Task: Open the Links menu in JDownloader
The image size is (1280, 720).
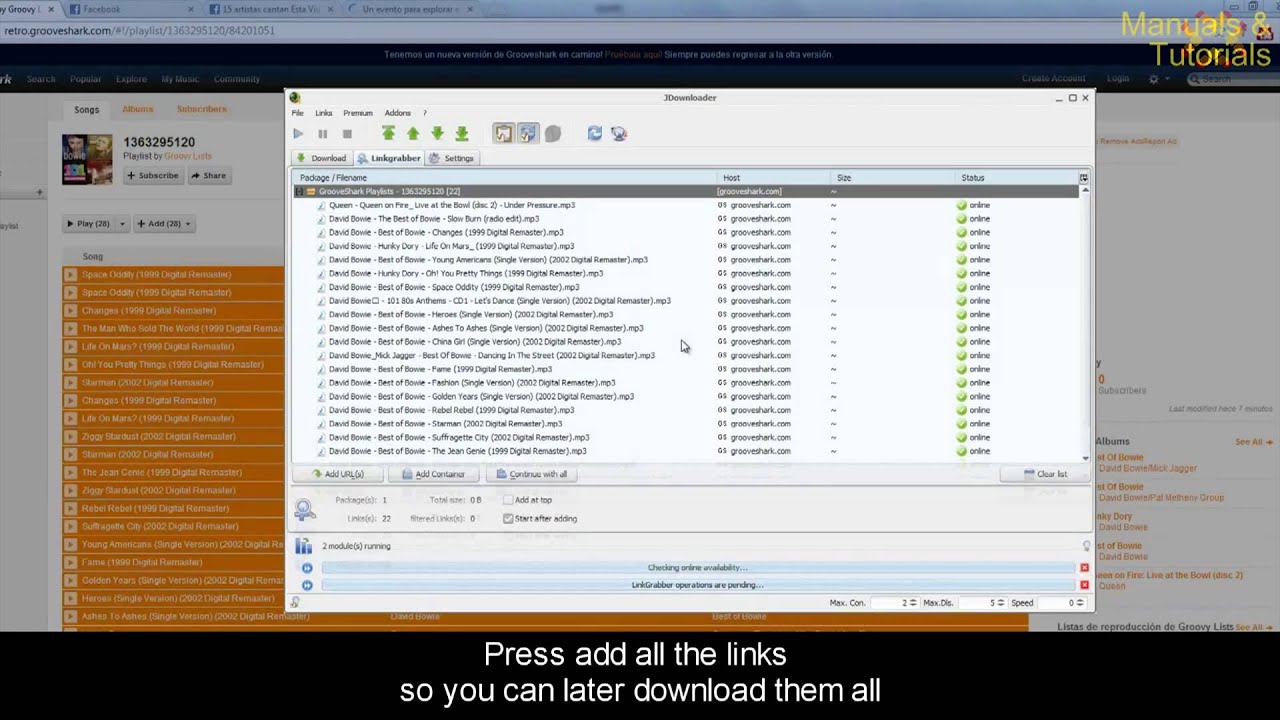Action: coord(323,113)
